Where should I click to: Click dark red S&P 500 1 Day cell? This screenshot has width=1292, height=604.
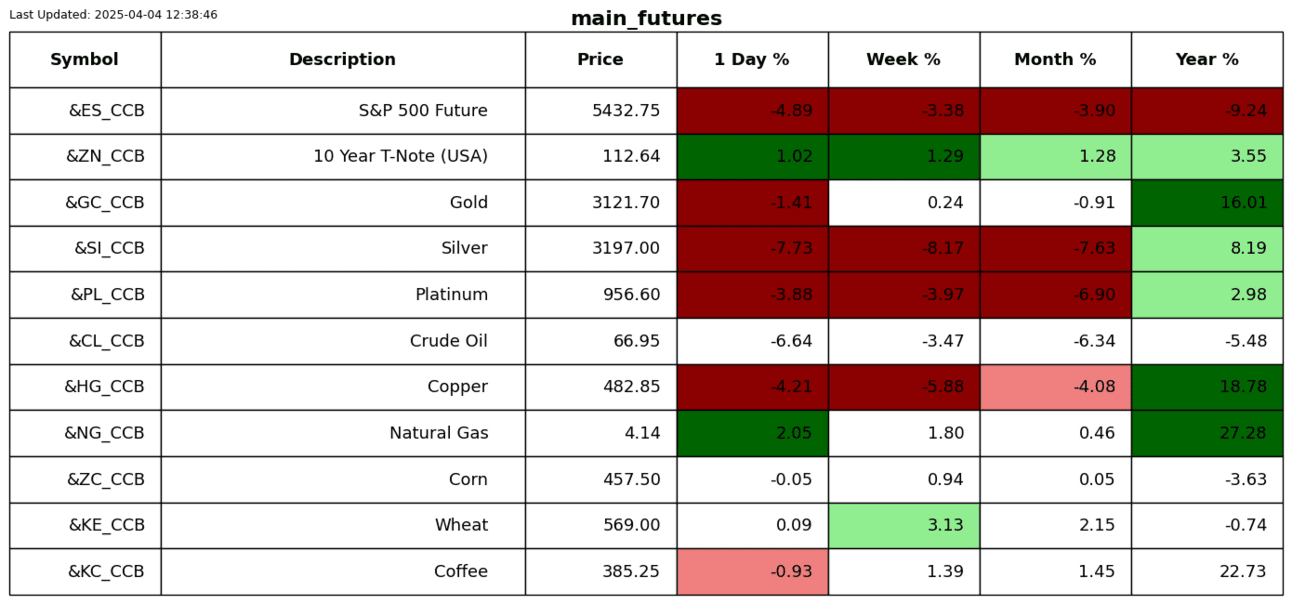pyautogui.click(x=752, y=111)
